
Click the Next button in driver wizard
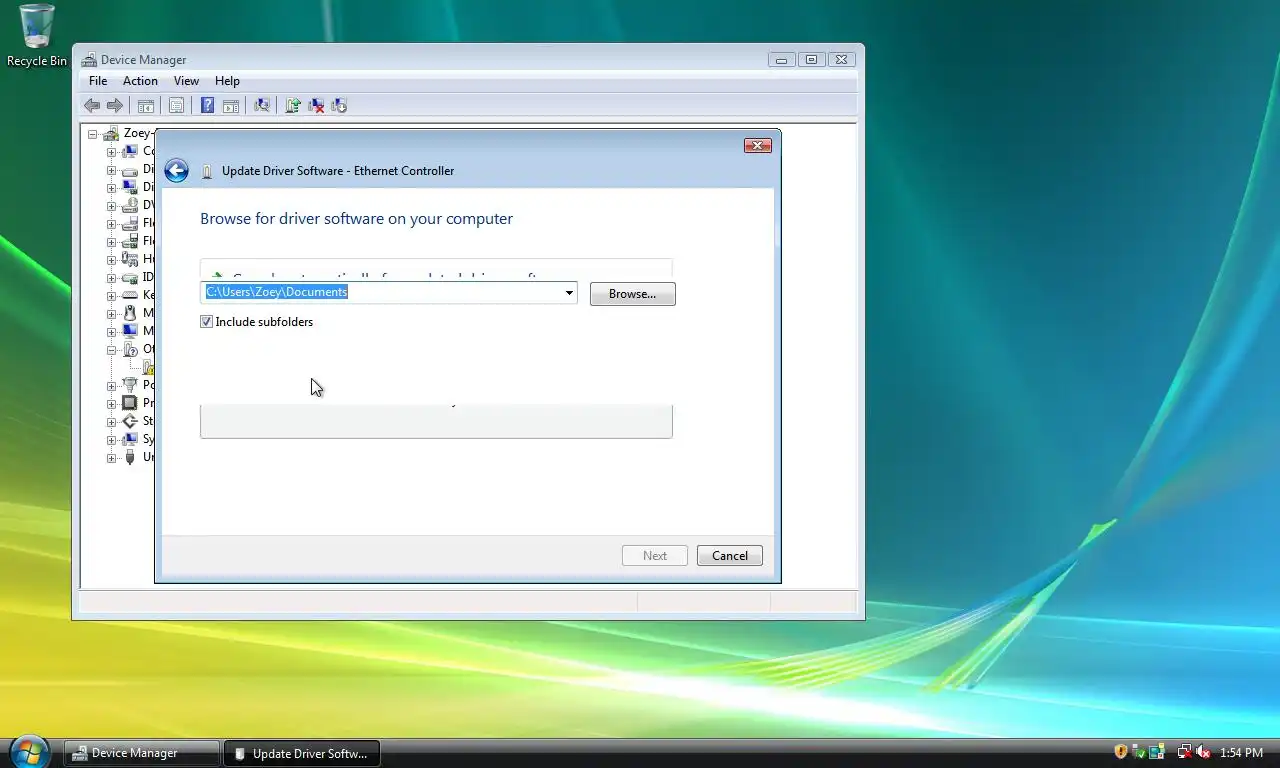(655, 556)
